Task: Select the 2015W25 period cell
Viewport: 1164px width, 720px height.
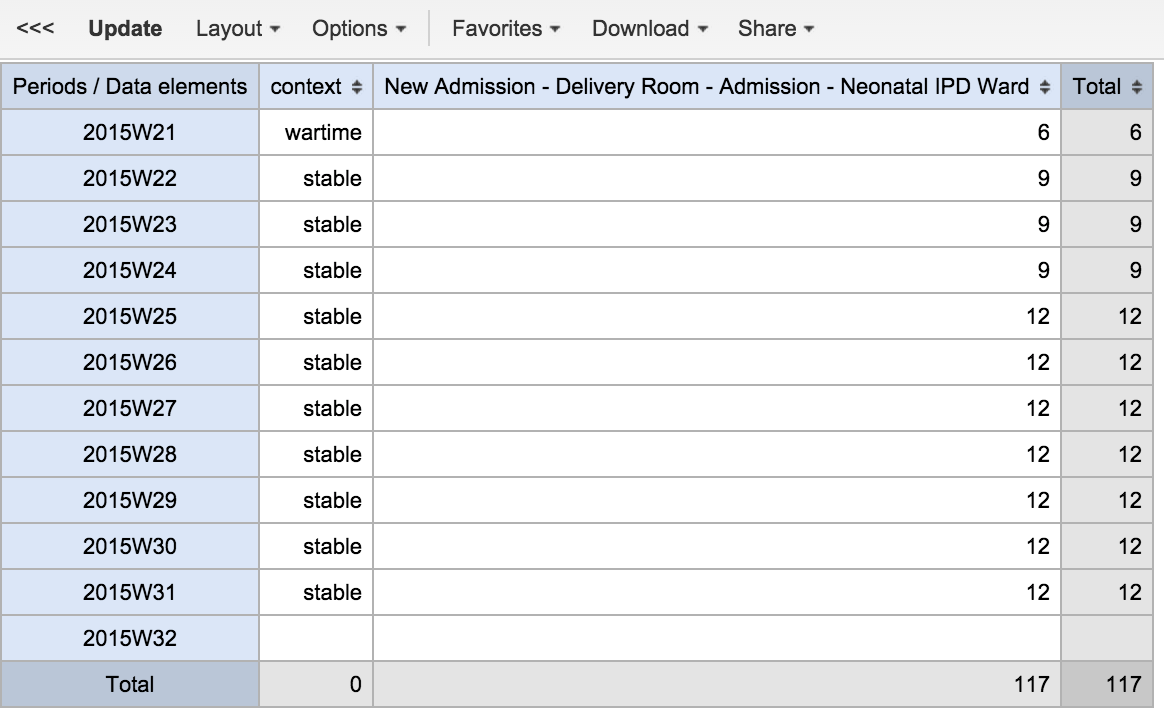Action: coord(130,316)
